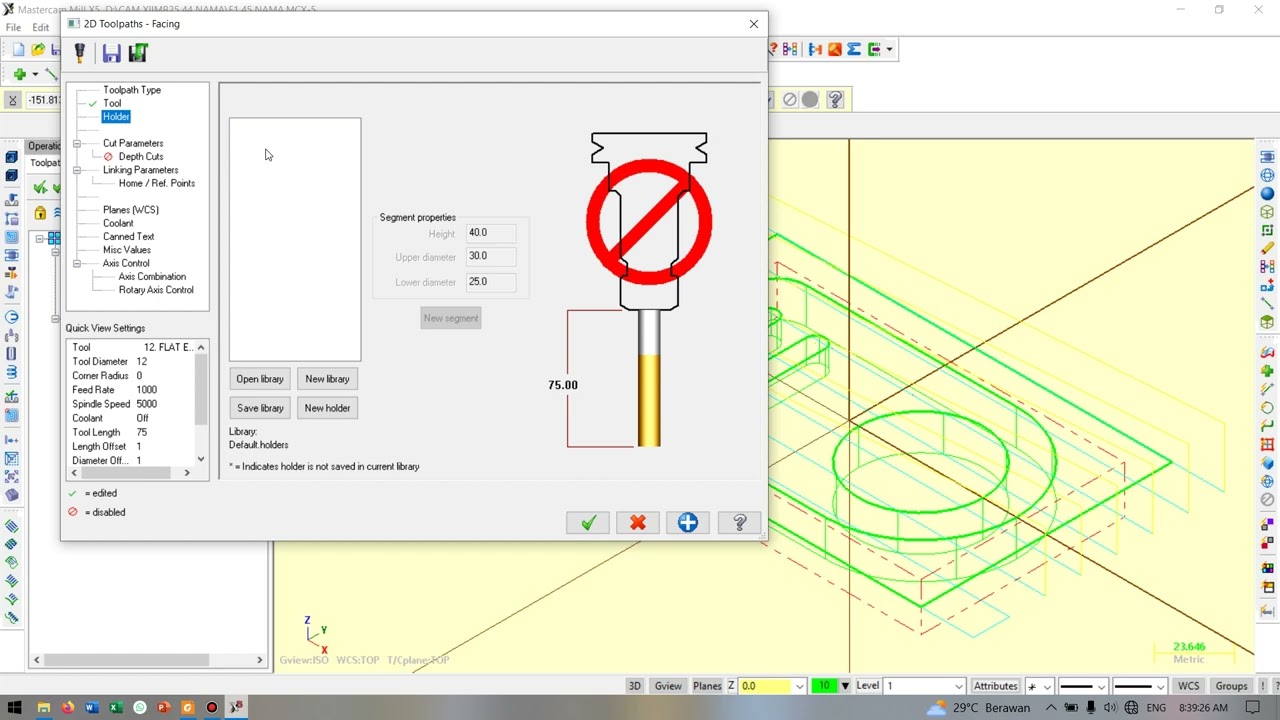Viewport: 1280px width, 720px height.
Task: Click the New library button
Action: click(x=327, y=379)
